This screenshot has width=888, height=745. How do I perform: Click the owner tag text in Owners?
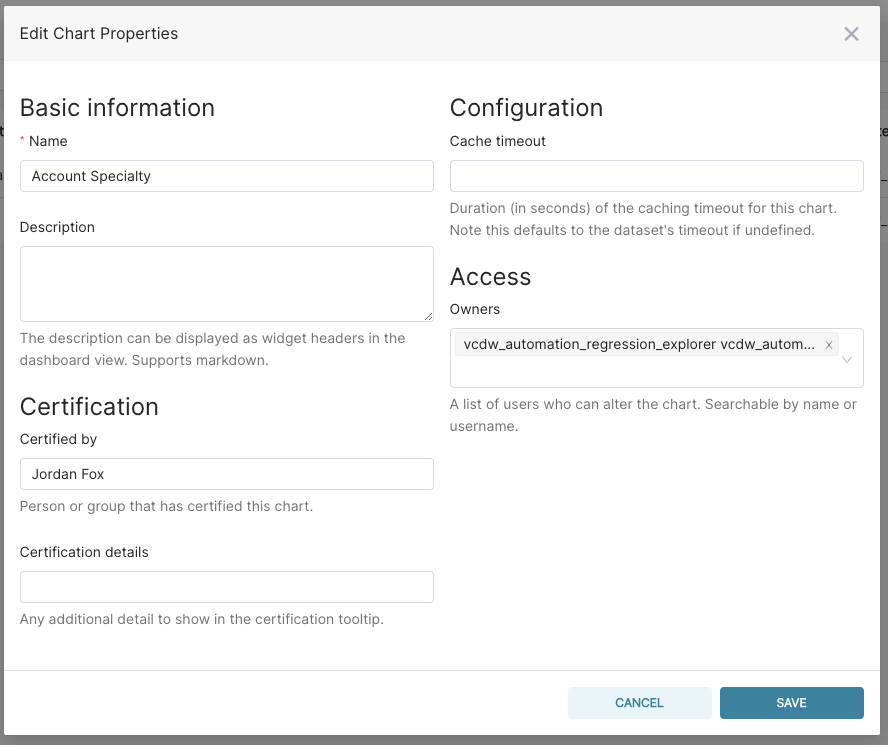click(x=637, y=345)
